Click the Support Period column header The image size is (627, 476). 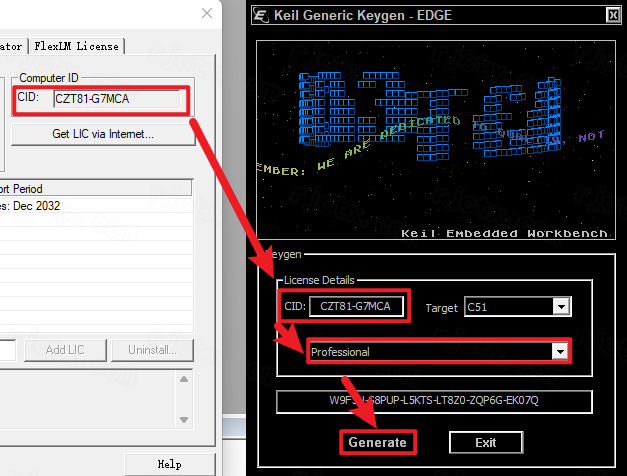click(x=96, y=188)
